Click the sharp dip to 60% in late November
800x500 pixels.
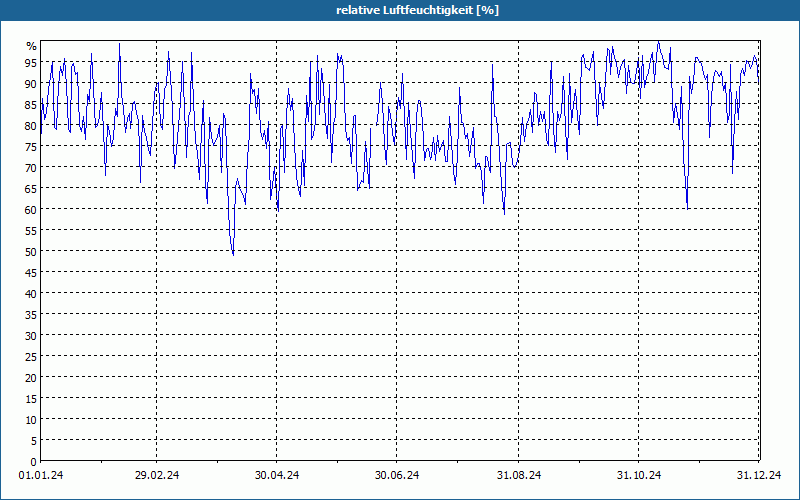[x=687, y=208]
